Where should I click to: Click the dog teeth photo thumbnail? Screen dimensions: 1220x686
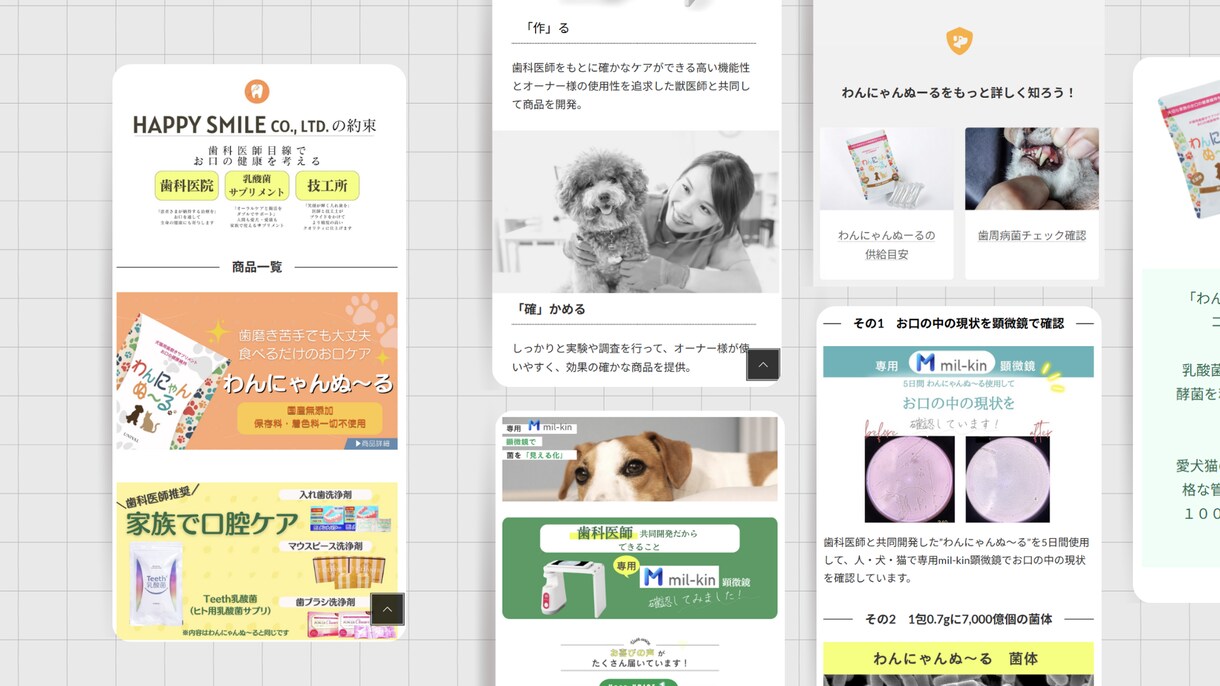click(x=1032, y=169)
